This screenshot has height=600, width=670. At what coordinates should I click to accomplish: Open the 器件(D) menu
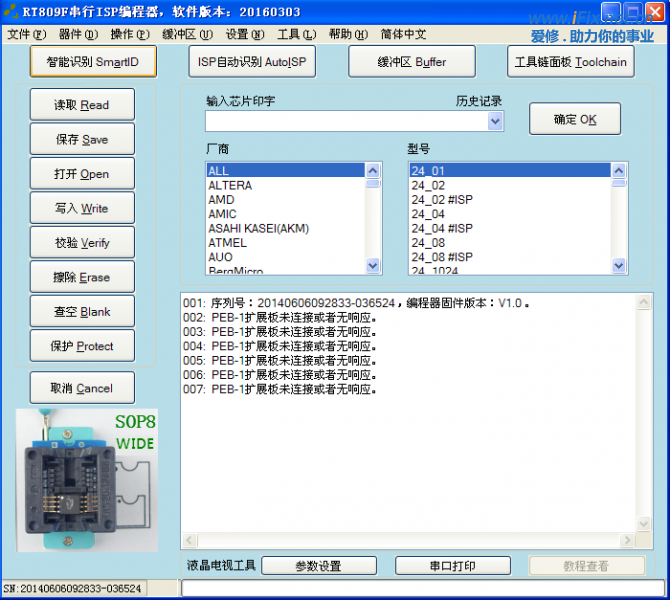pos(79,34)
